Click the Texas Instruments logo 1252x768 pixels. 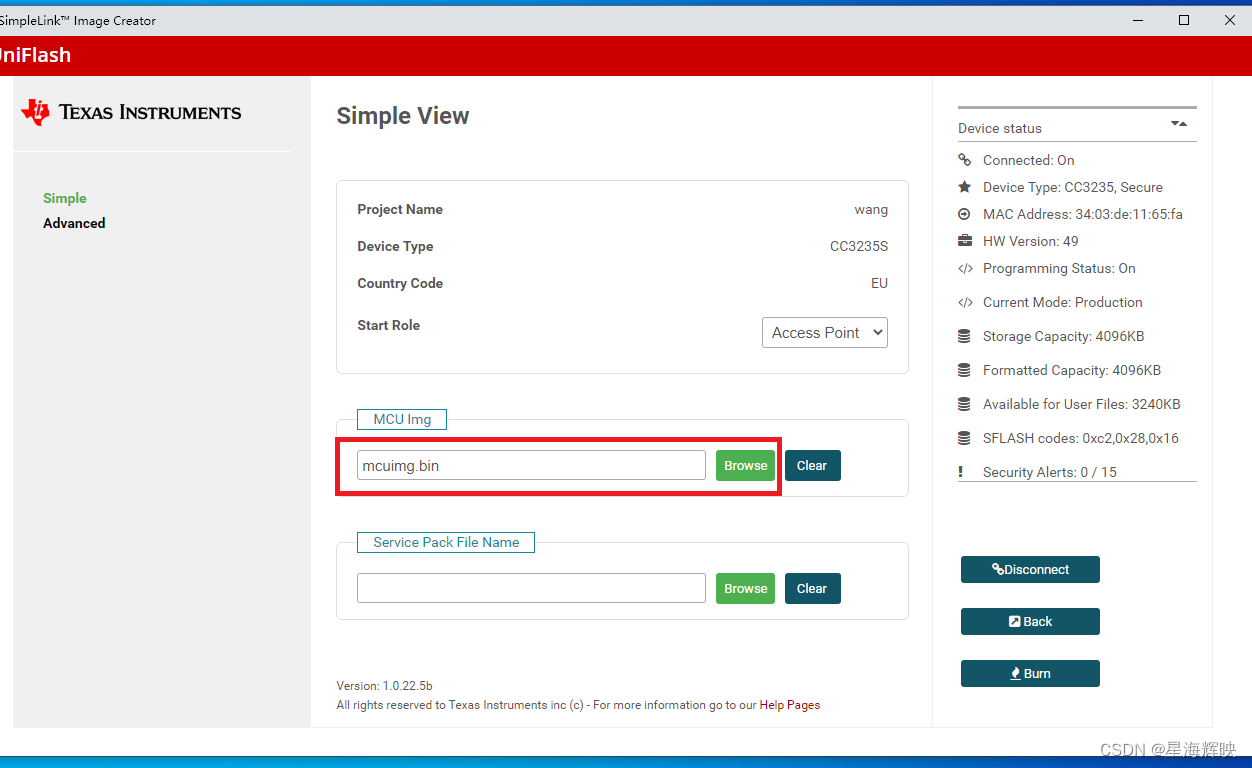131,112
